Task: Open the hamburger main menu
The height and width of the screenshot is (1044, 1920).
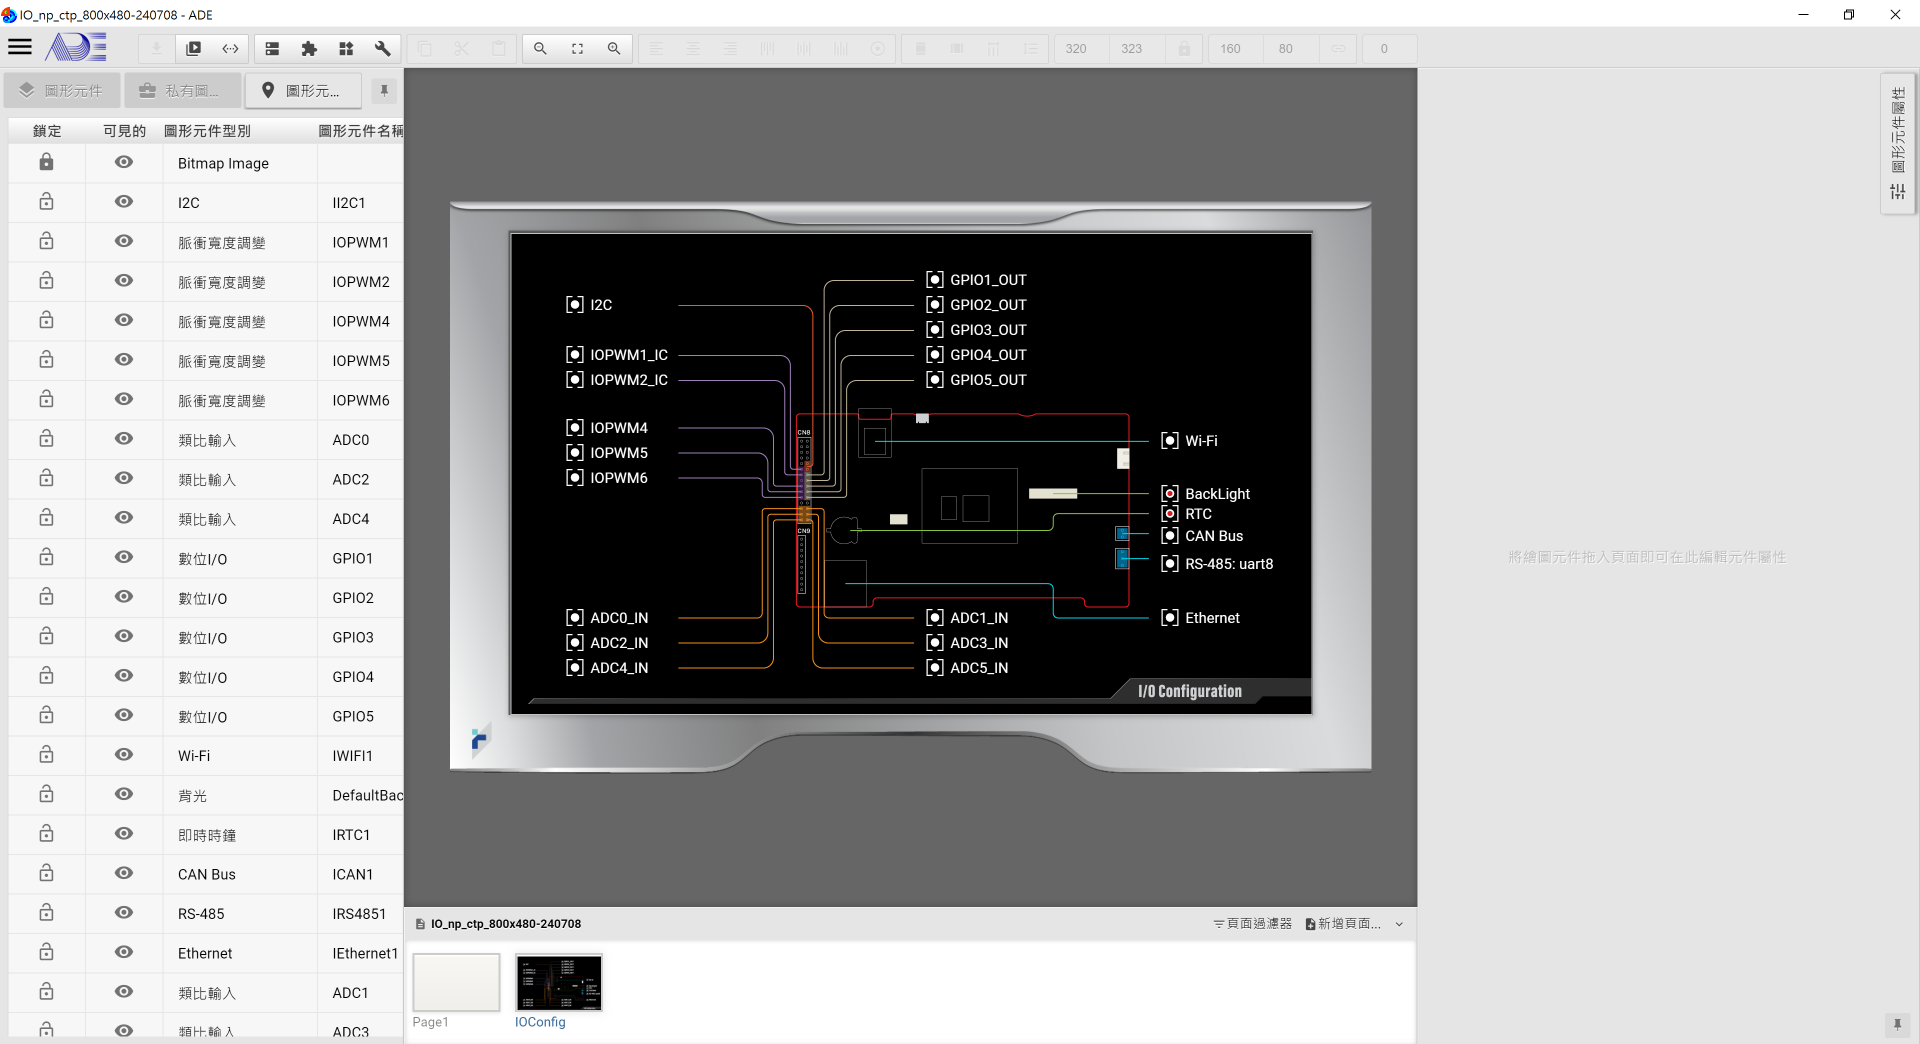Action: pyautogui.click(x=20, y=46)
